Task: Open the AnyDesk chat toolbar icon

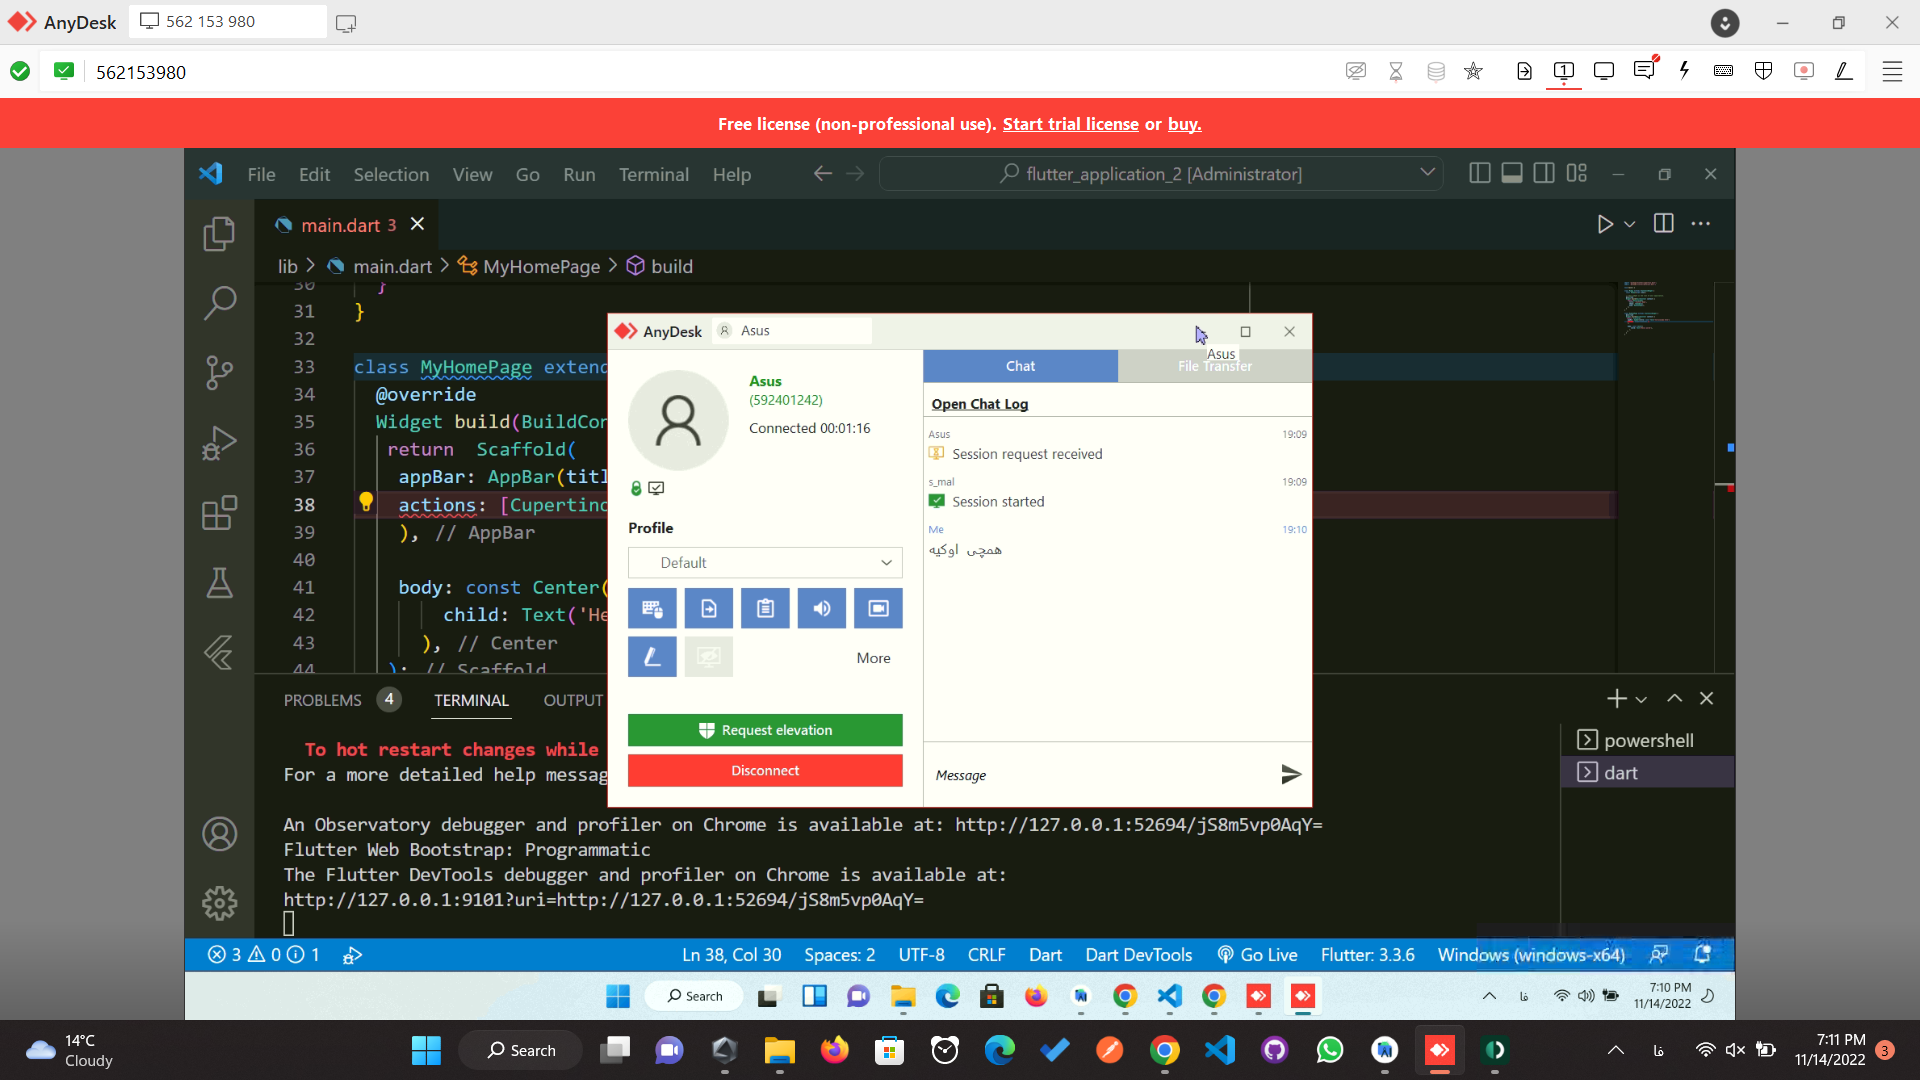Action: [x=1644, y=71]
